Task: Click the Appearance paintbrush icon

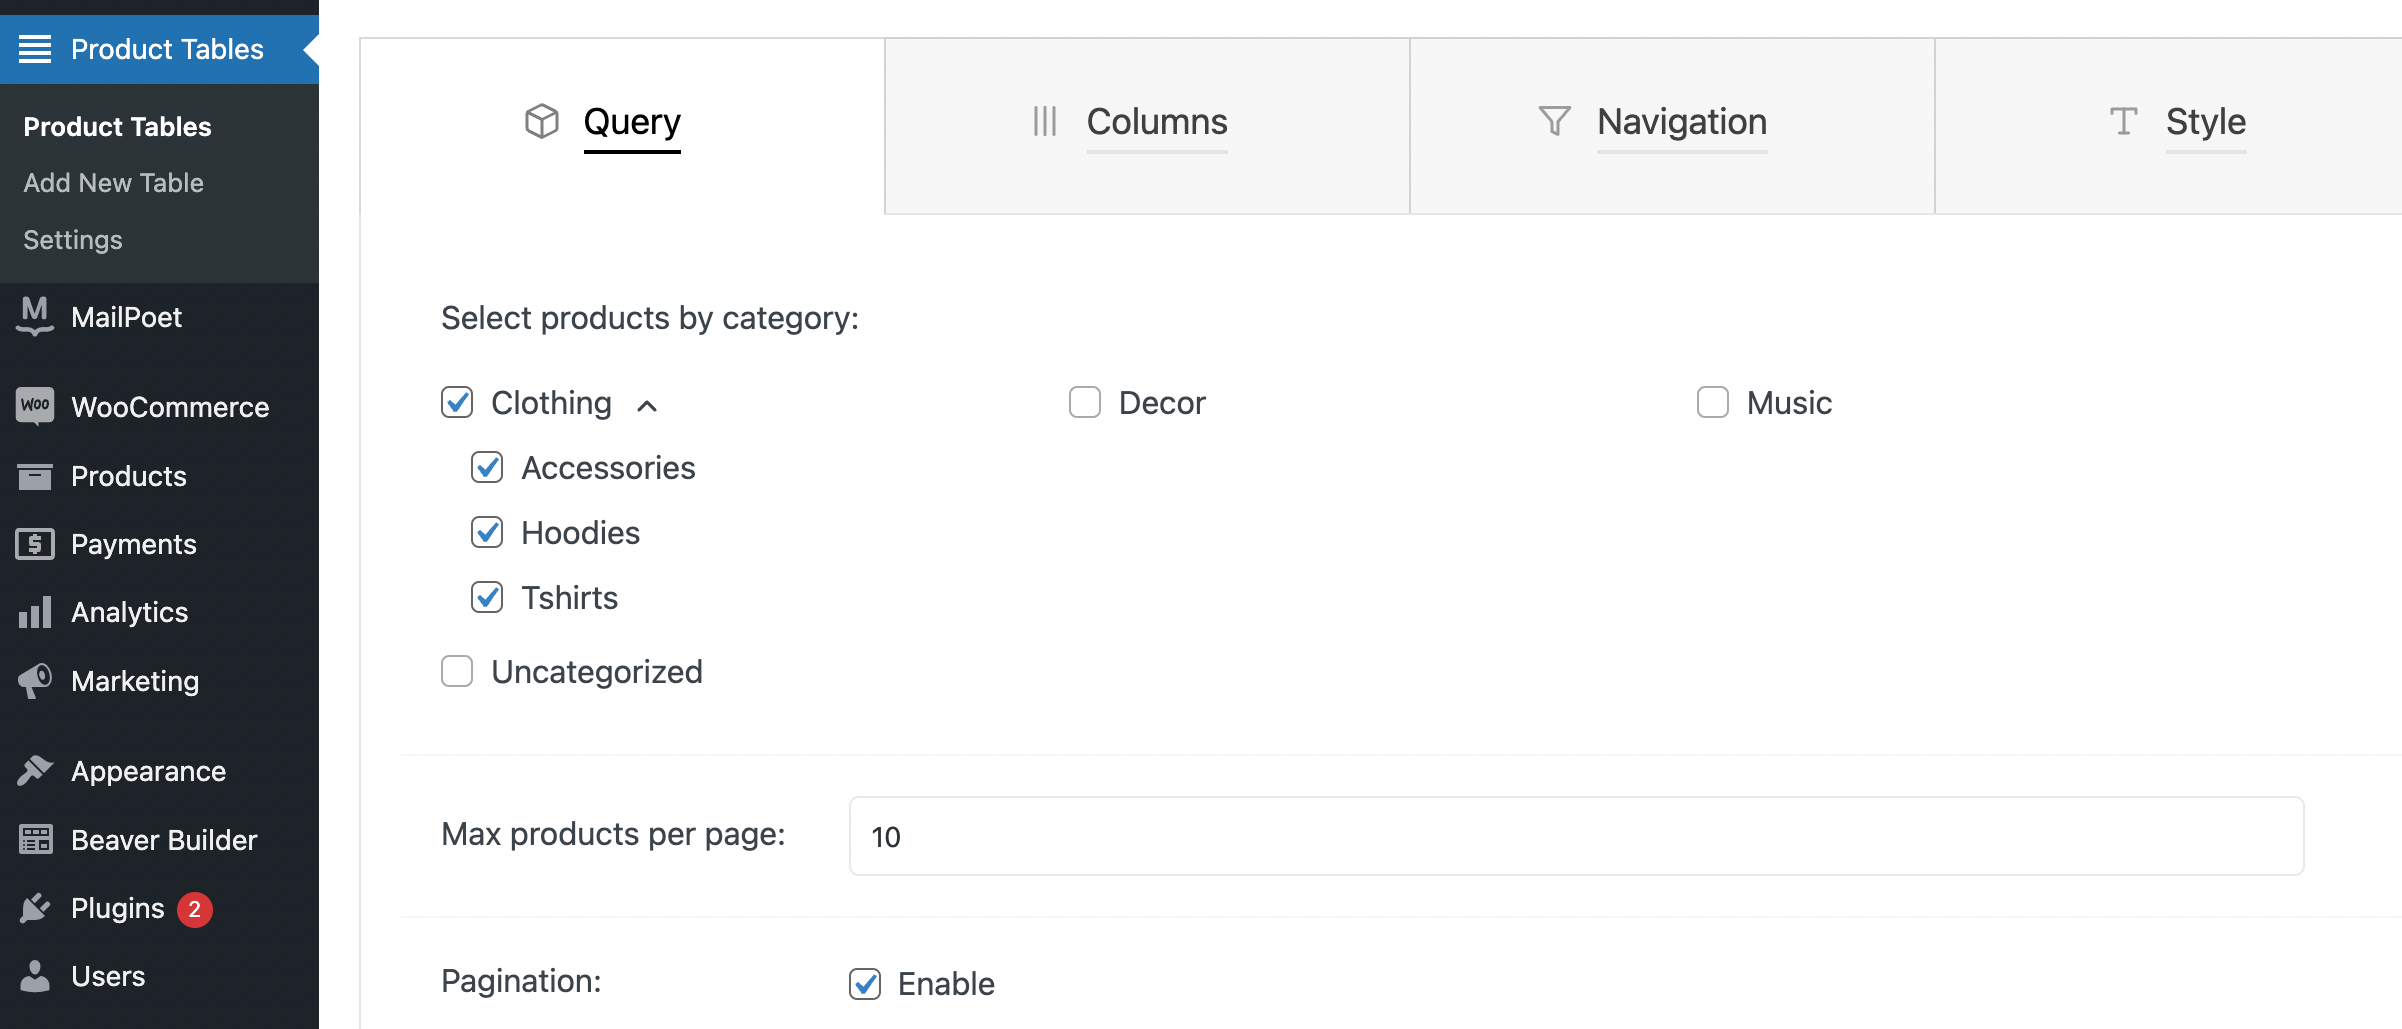Action: pos(35,771)
